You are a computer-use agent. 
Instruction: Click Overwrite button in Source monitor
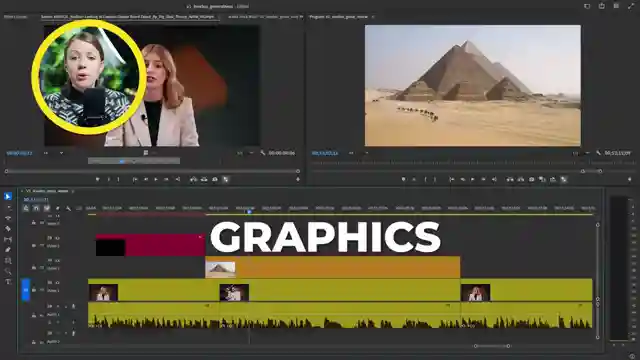coord(204,179)
